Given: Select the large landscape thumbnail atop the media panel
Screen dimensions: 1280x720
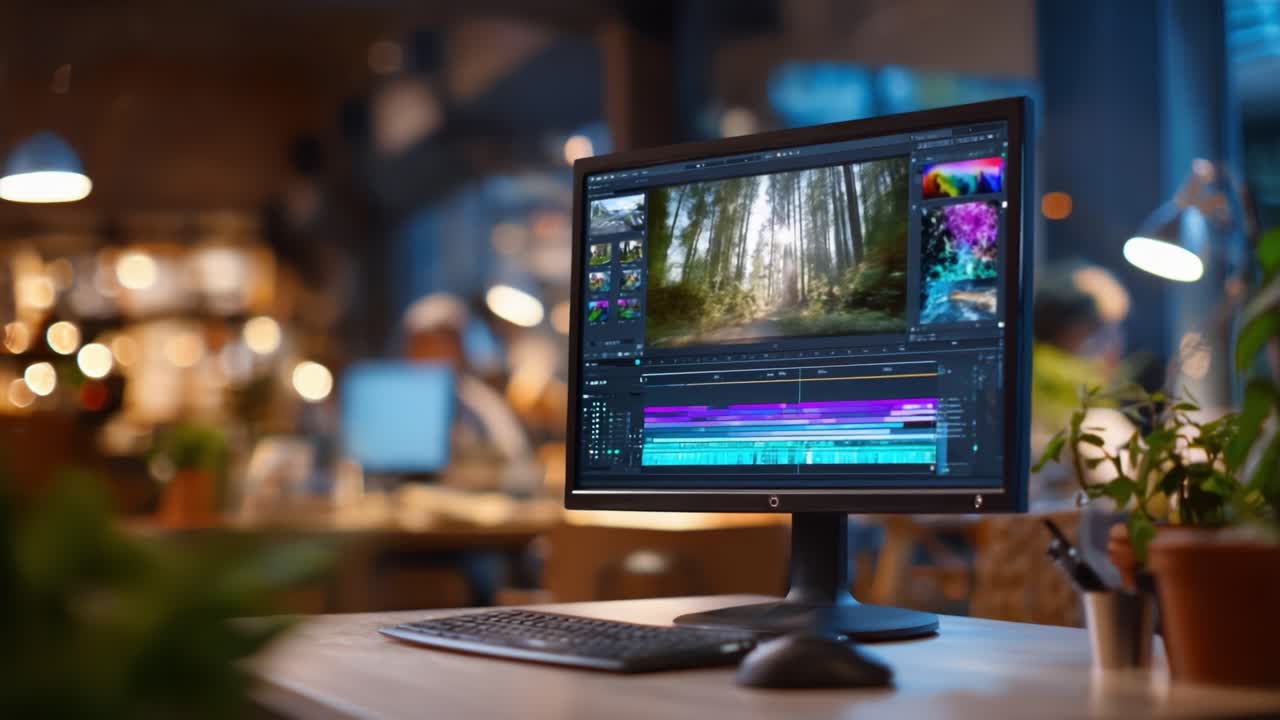Looking at the screenshot, I should point(617,214).
